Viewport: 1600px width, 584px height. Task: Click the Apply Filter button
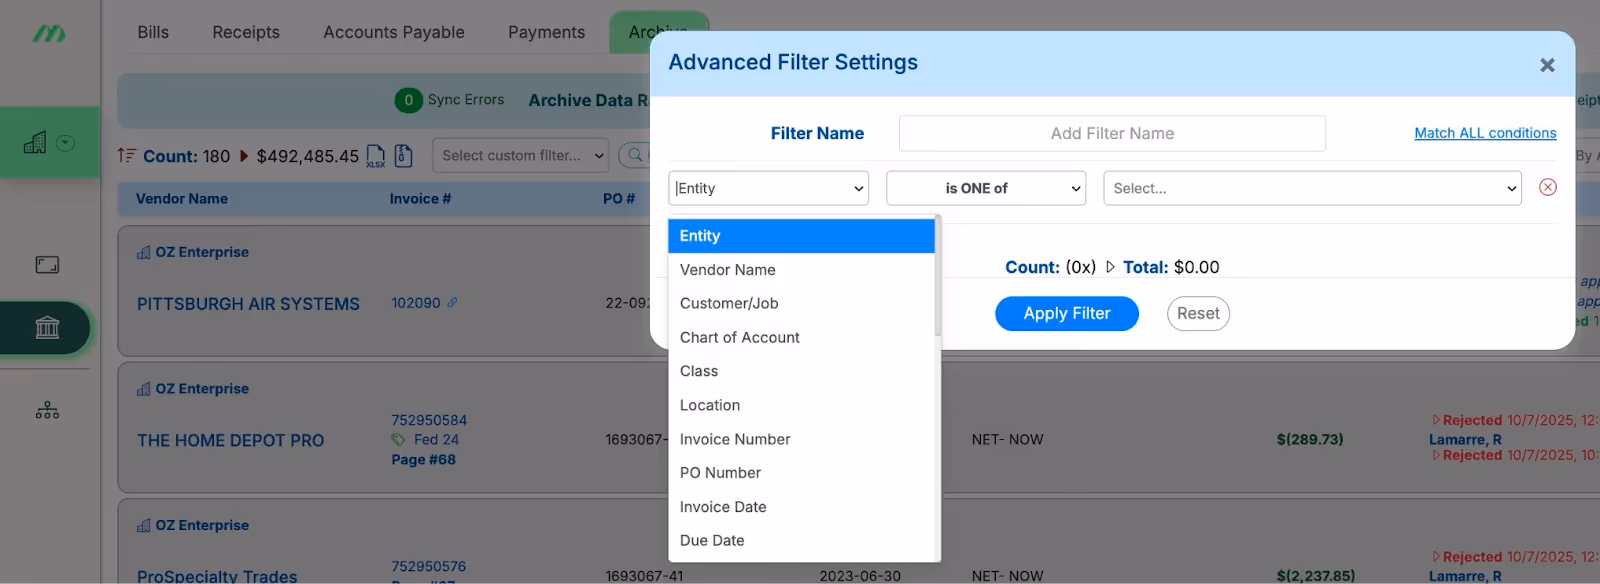point(1067,313)
